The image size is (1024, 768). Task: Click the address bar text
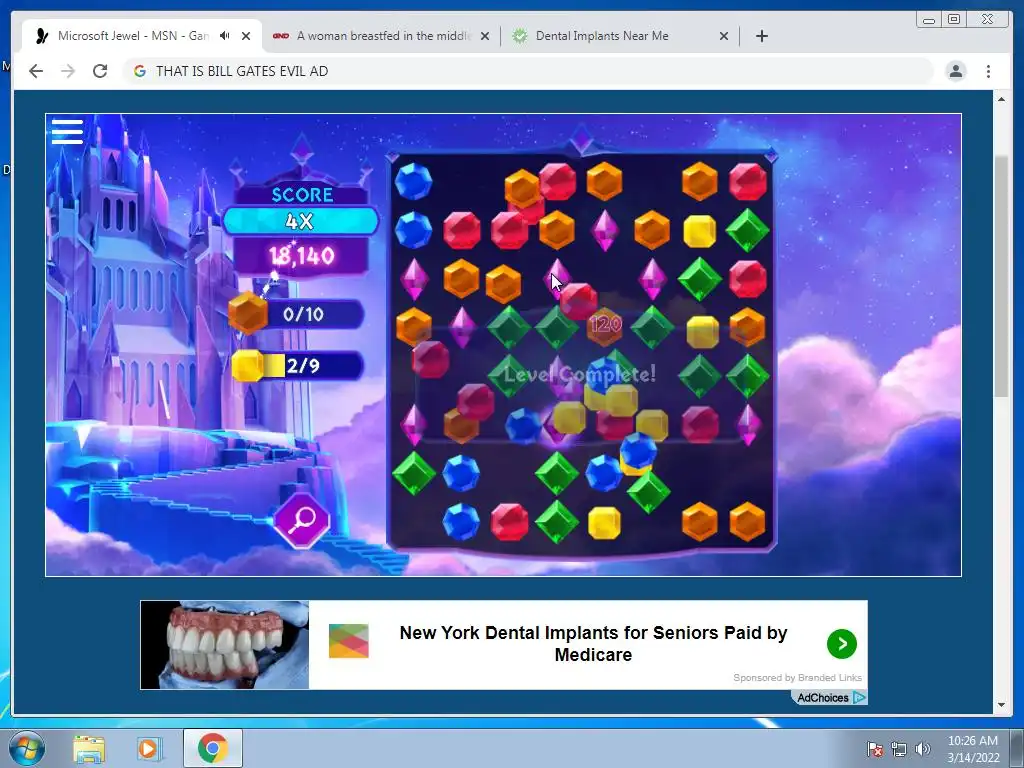tap(242, 71)
